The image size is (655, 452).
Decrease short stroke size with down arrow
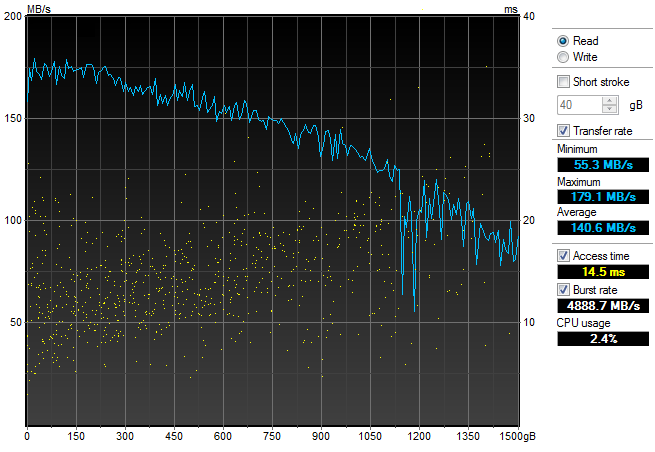[x=610, y=109]
